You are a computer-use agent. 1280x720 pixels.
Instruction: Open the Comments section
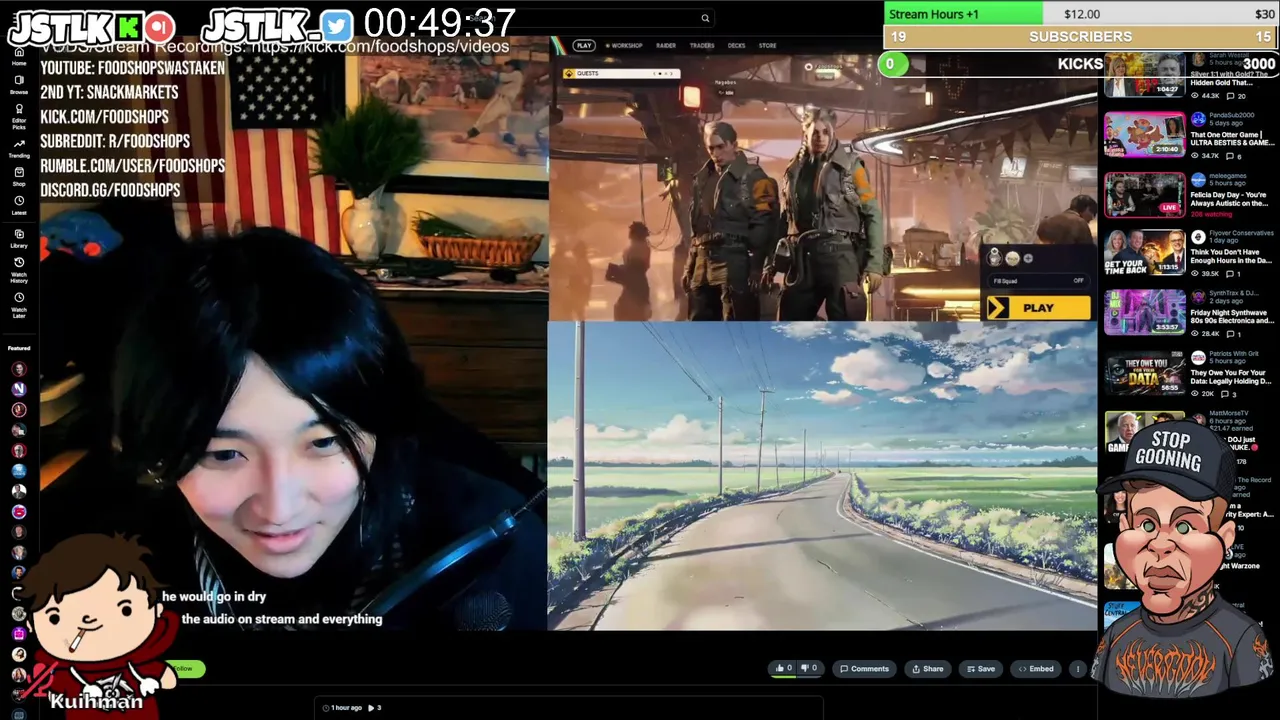(864, 668)
